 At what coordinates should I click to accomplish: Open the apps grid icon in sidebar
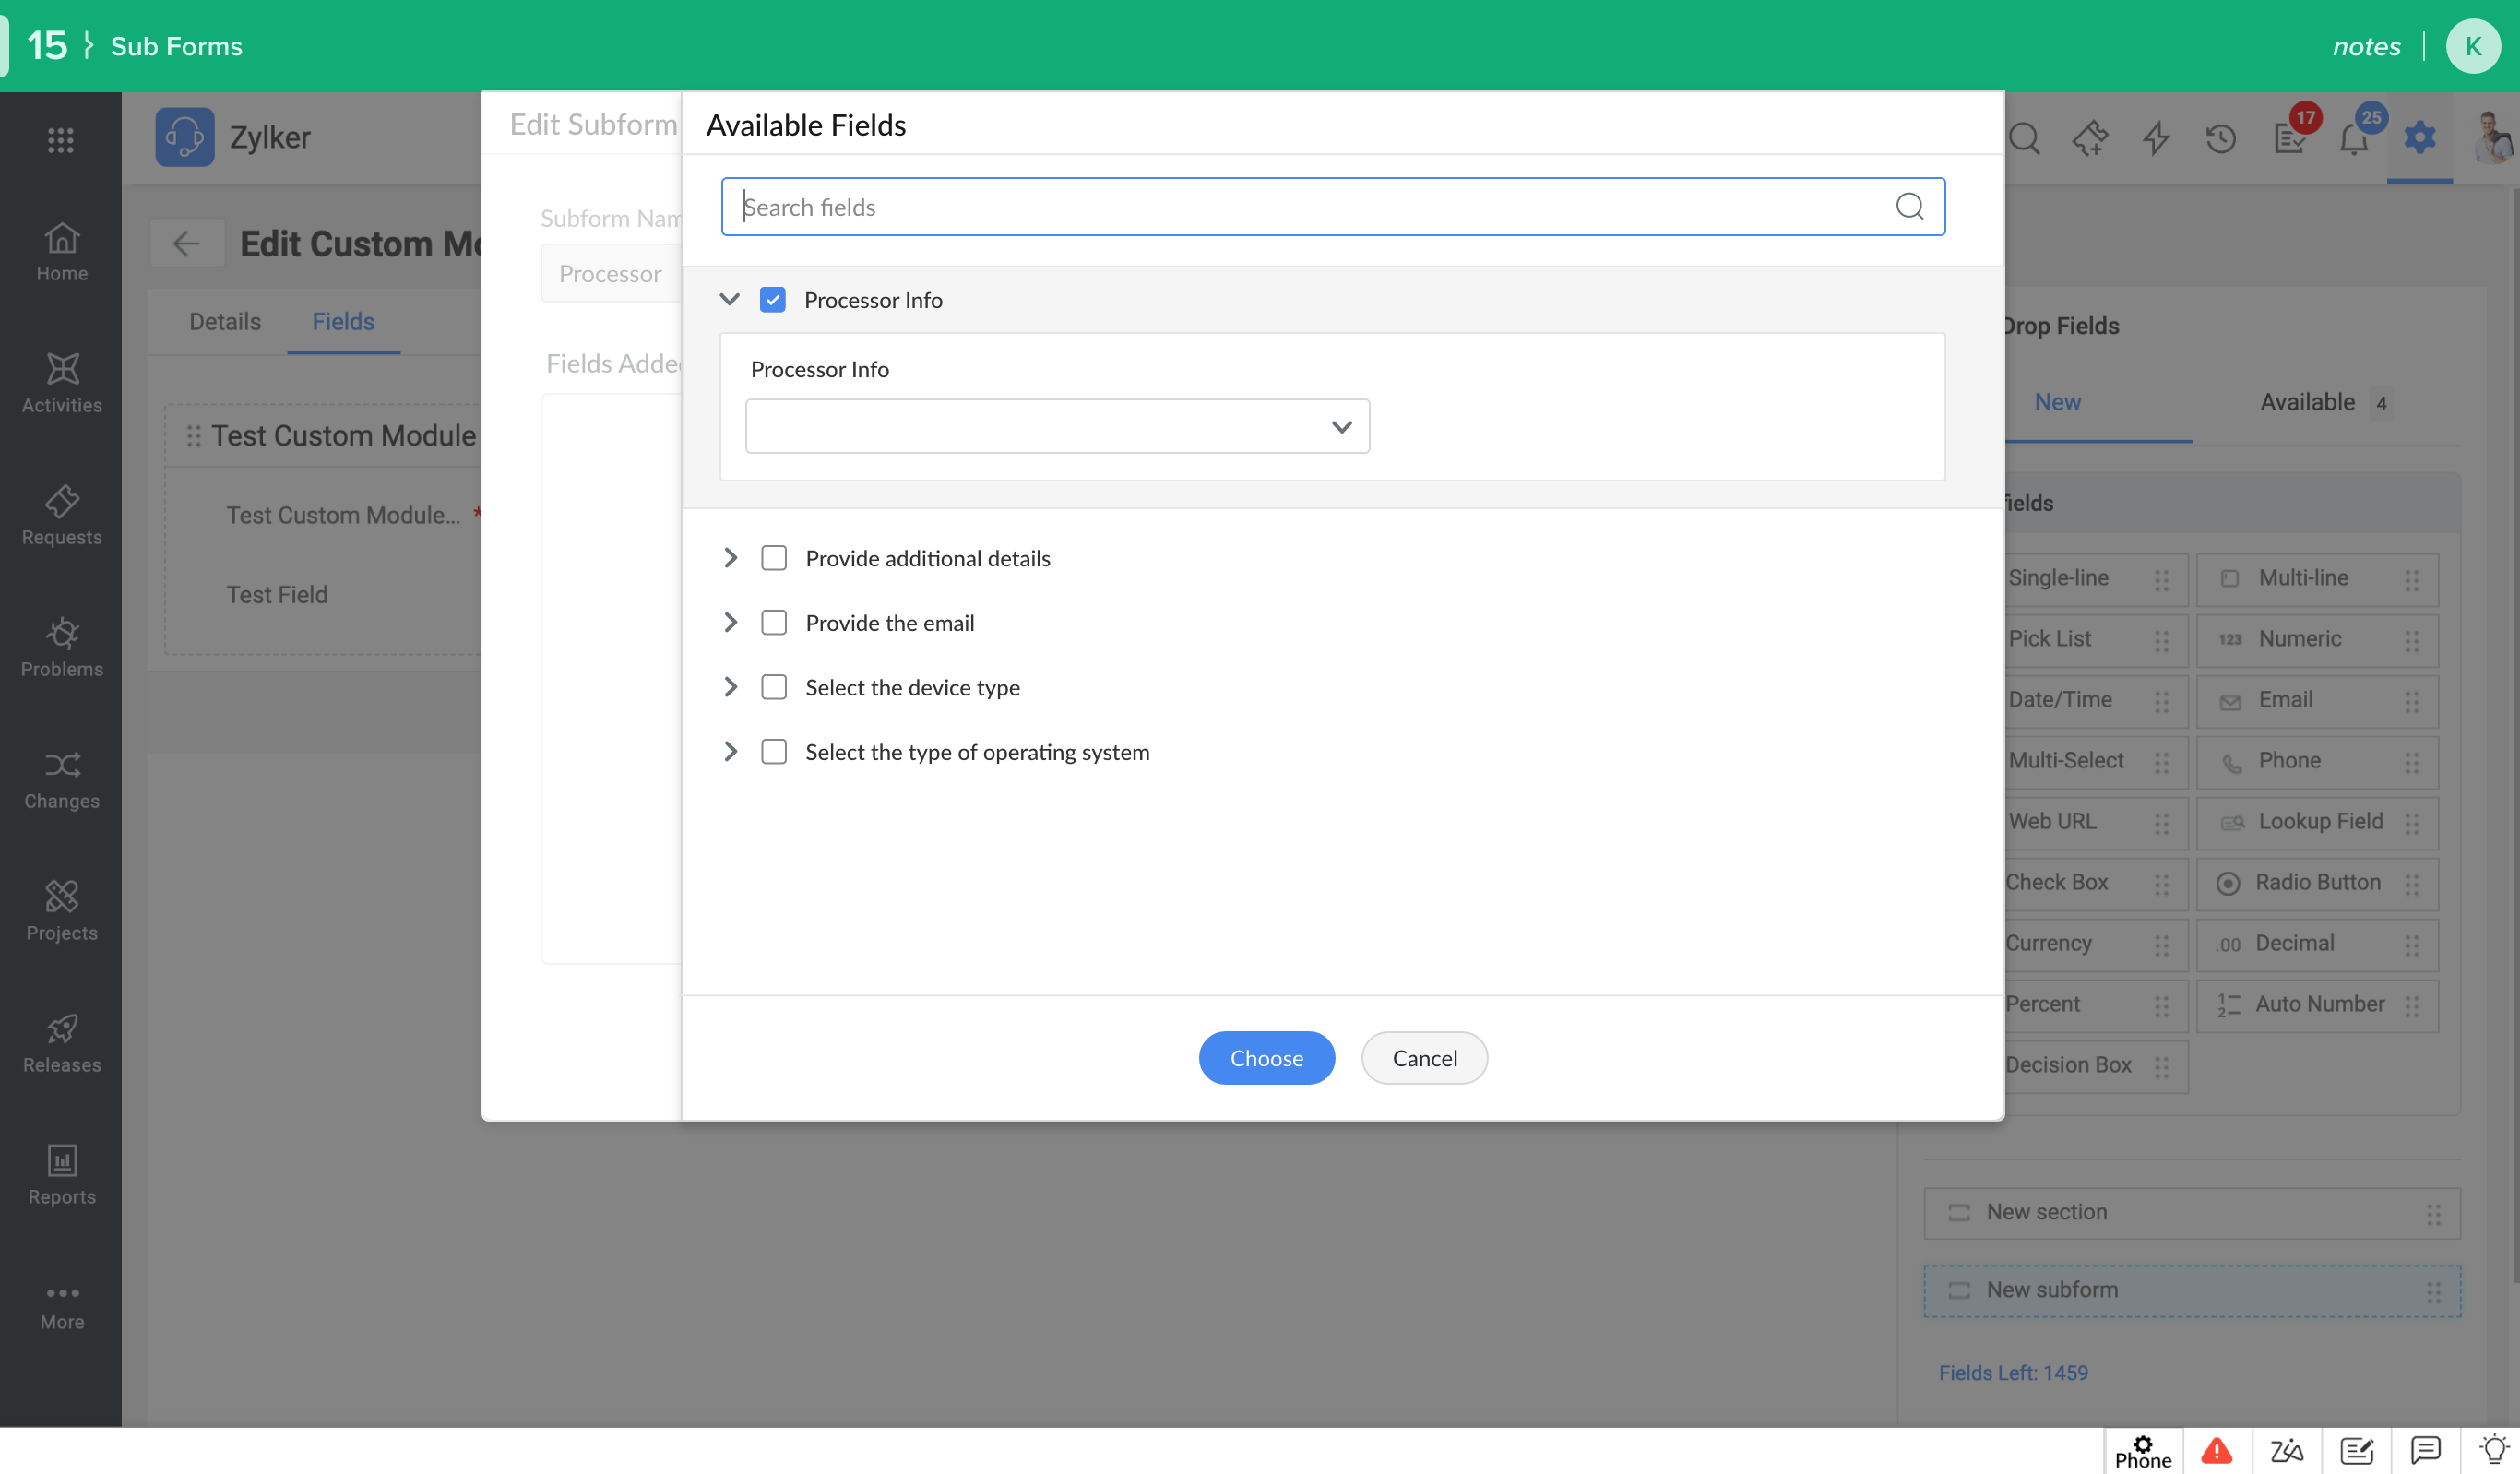pyautogui.click(x=61, y=140)
